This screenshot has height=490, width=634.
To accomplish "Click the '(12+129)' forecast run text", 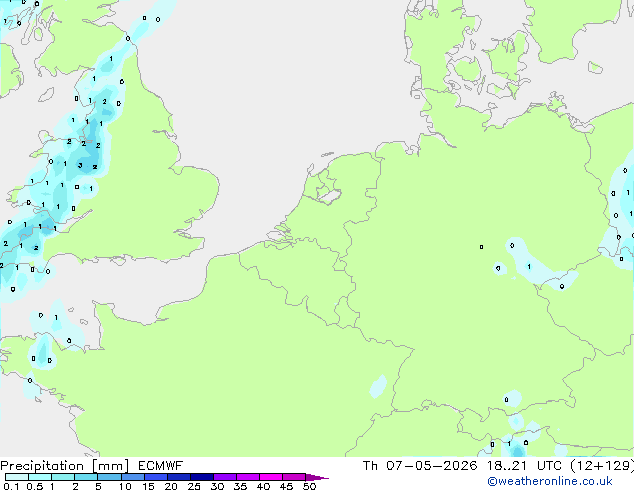I will tap(602, 466).
